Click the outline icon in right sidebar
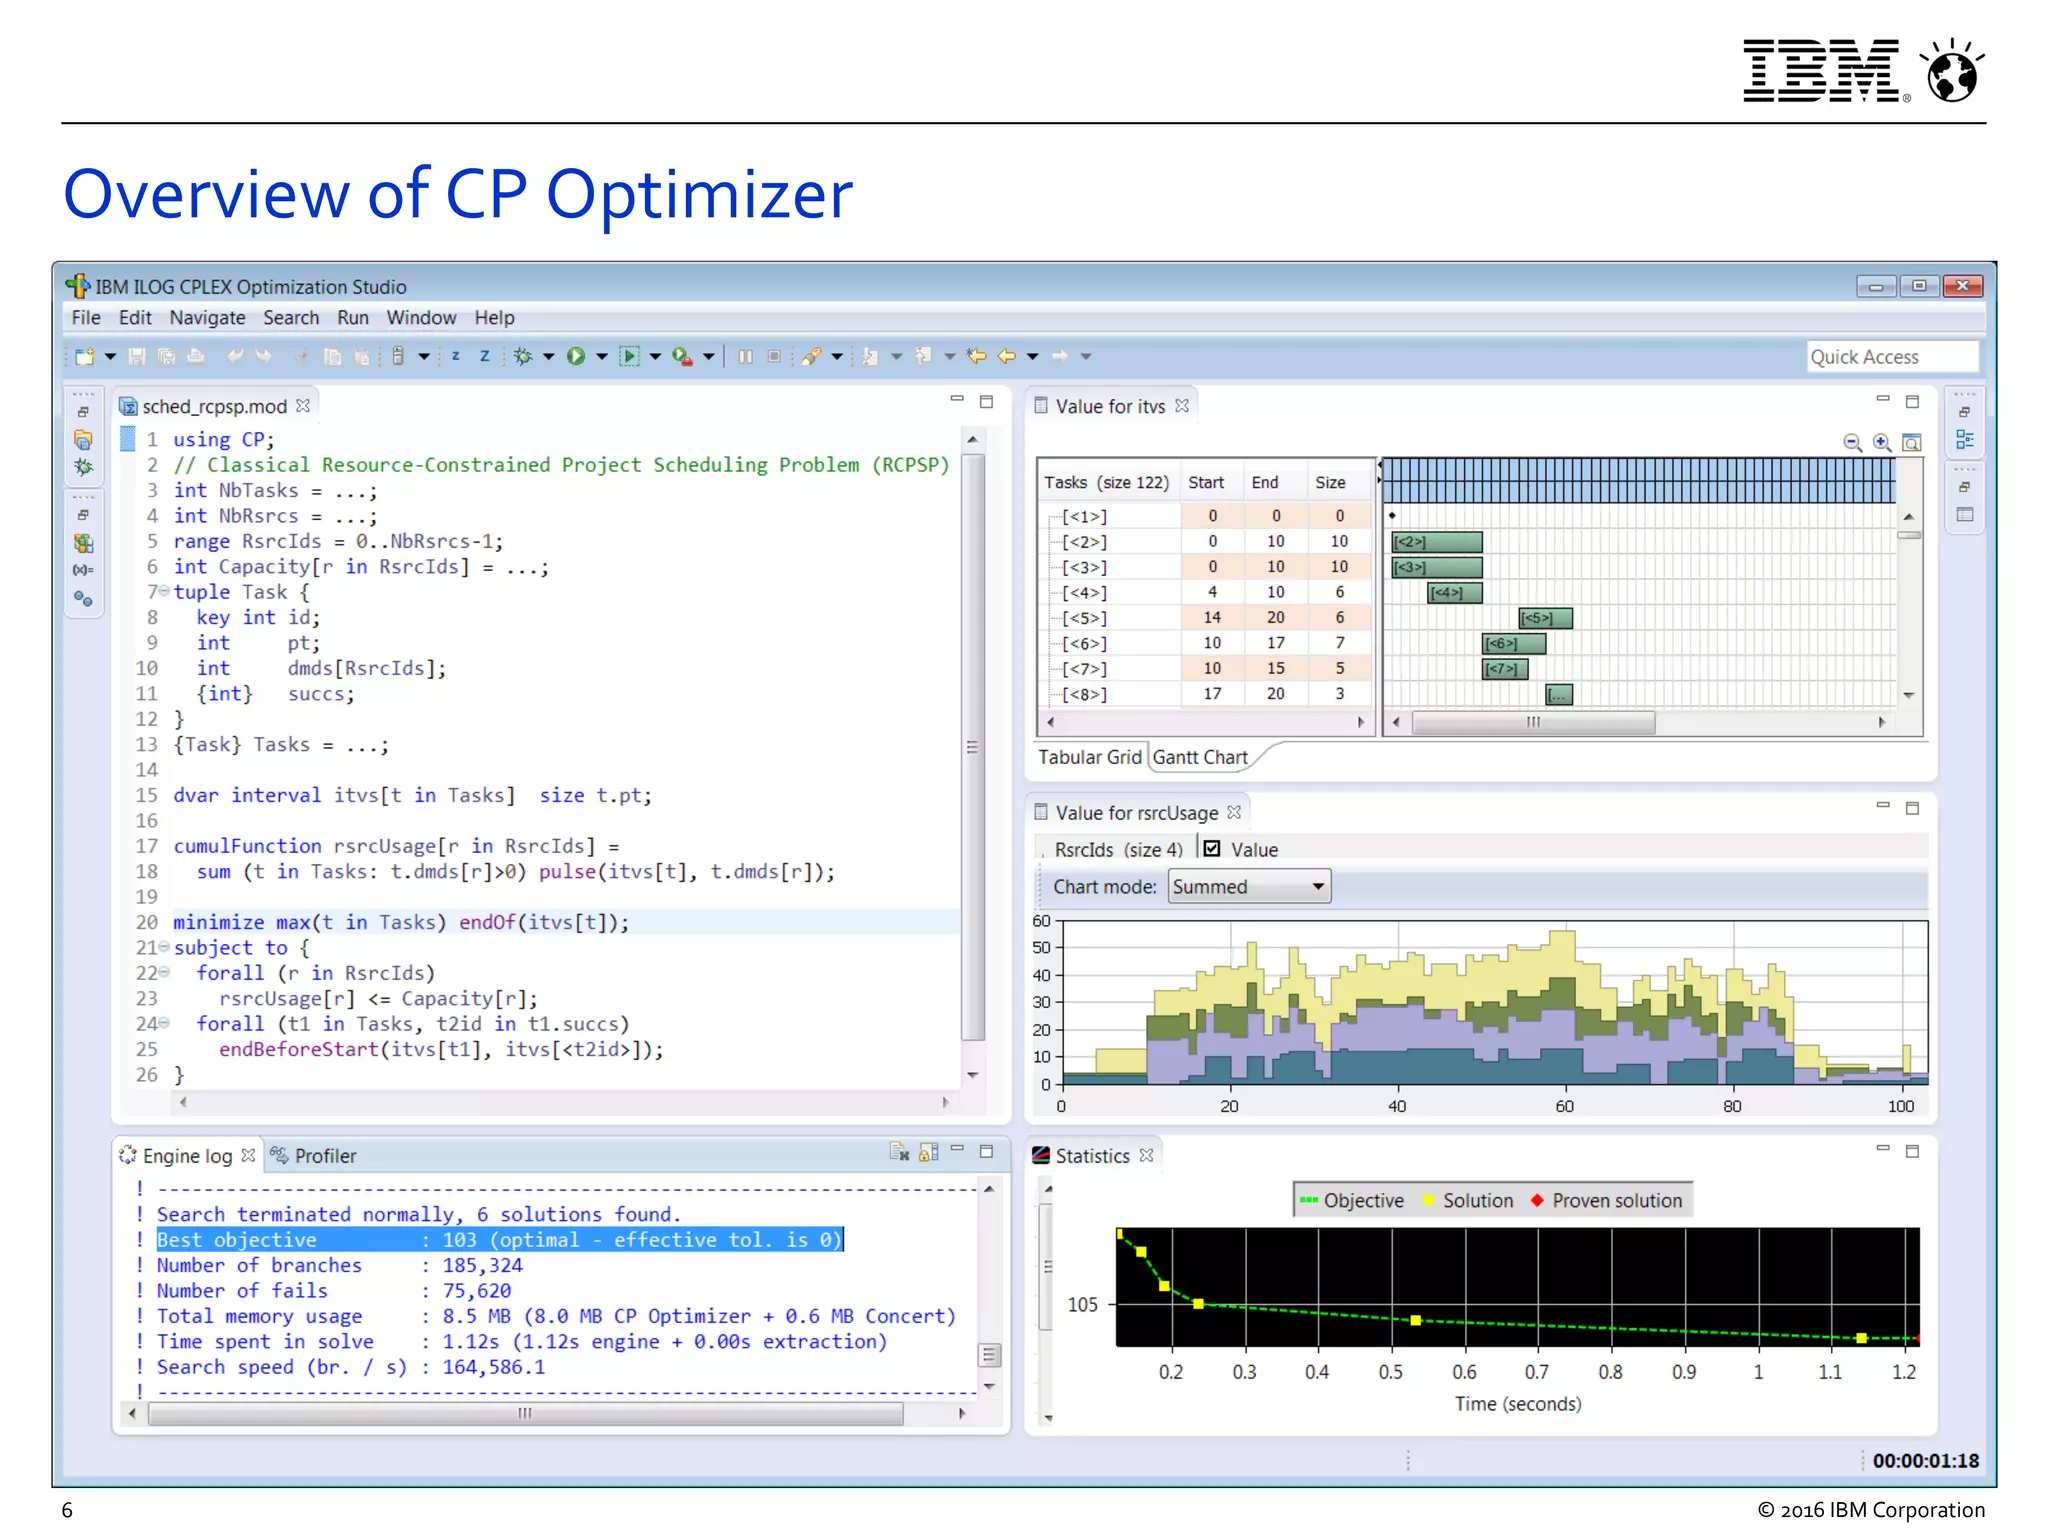2048x1536 pixels. tap(1965, 440)
